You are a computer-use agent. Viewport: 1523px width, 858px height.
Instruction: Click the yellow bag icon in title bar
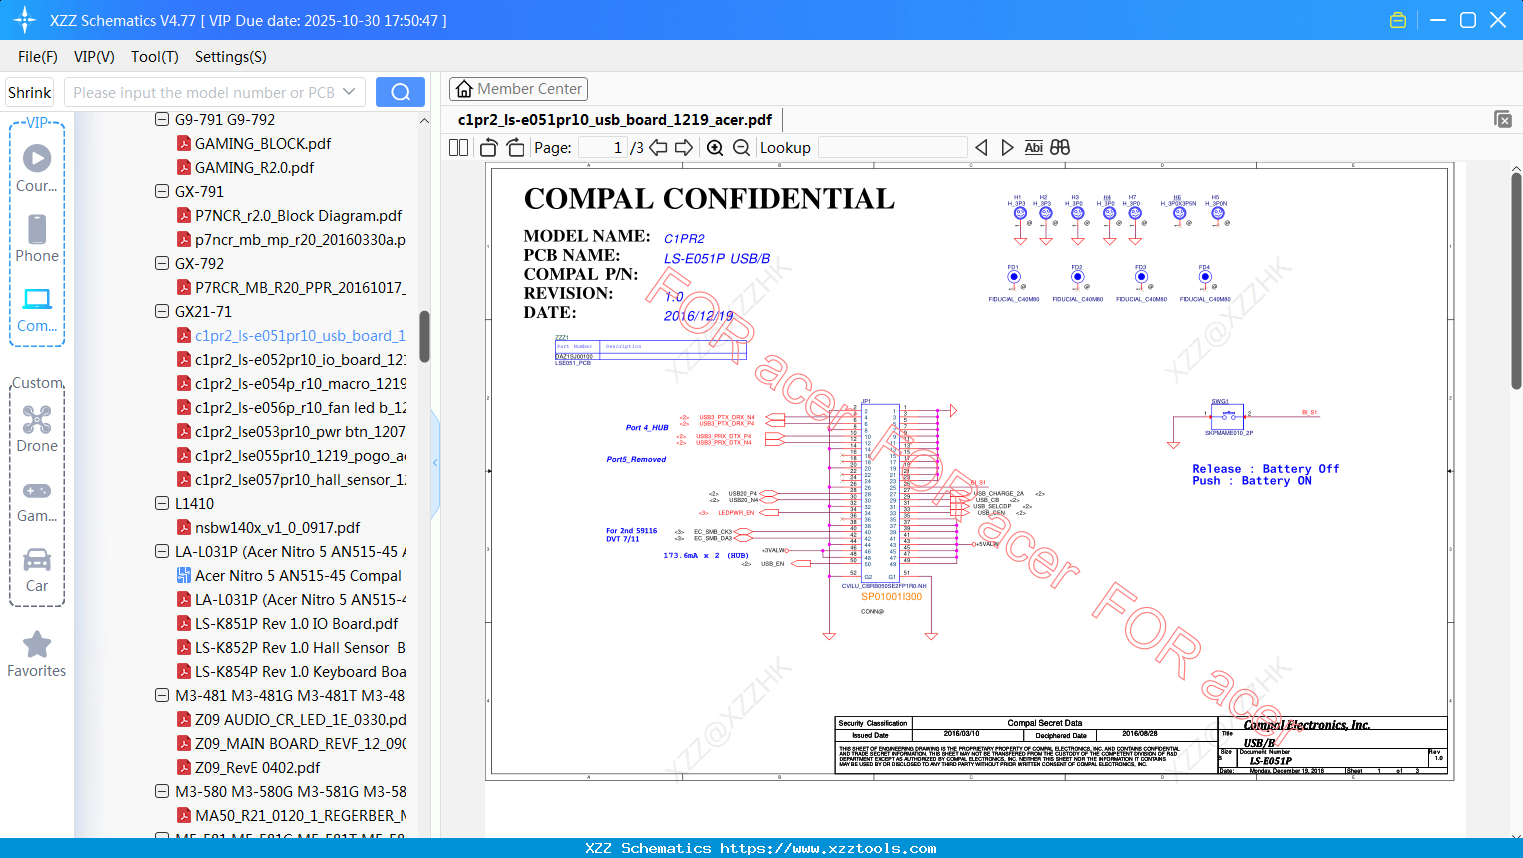[1398, 20]
